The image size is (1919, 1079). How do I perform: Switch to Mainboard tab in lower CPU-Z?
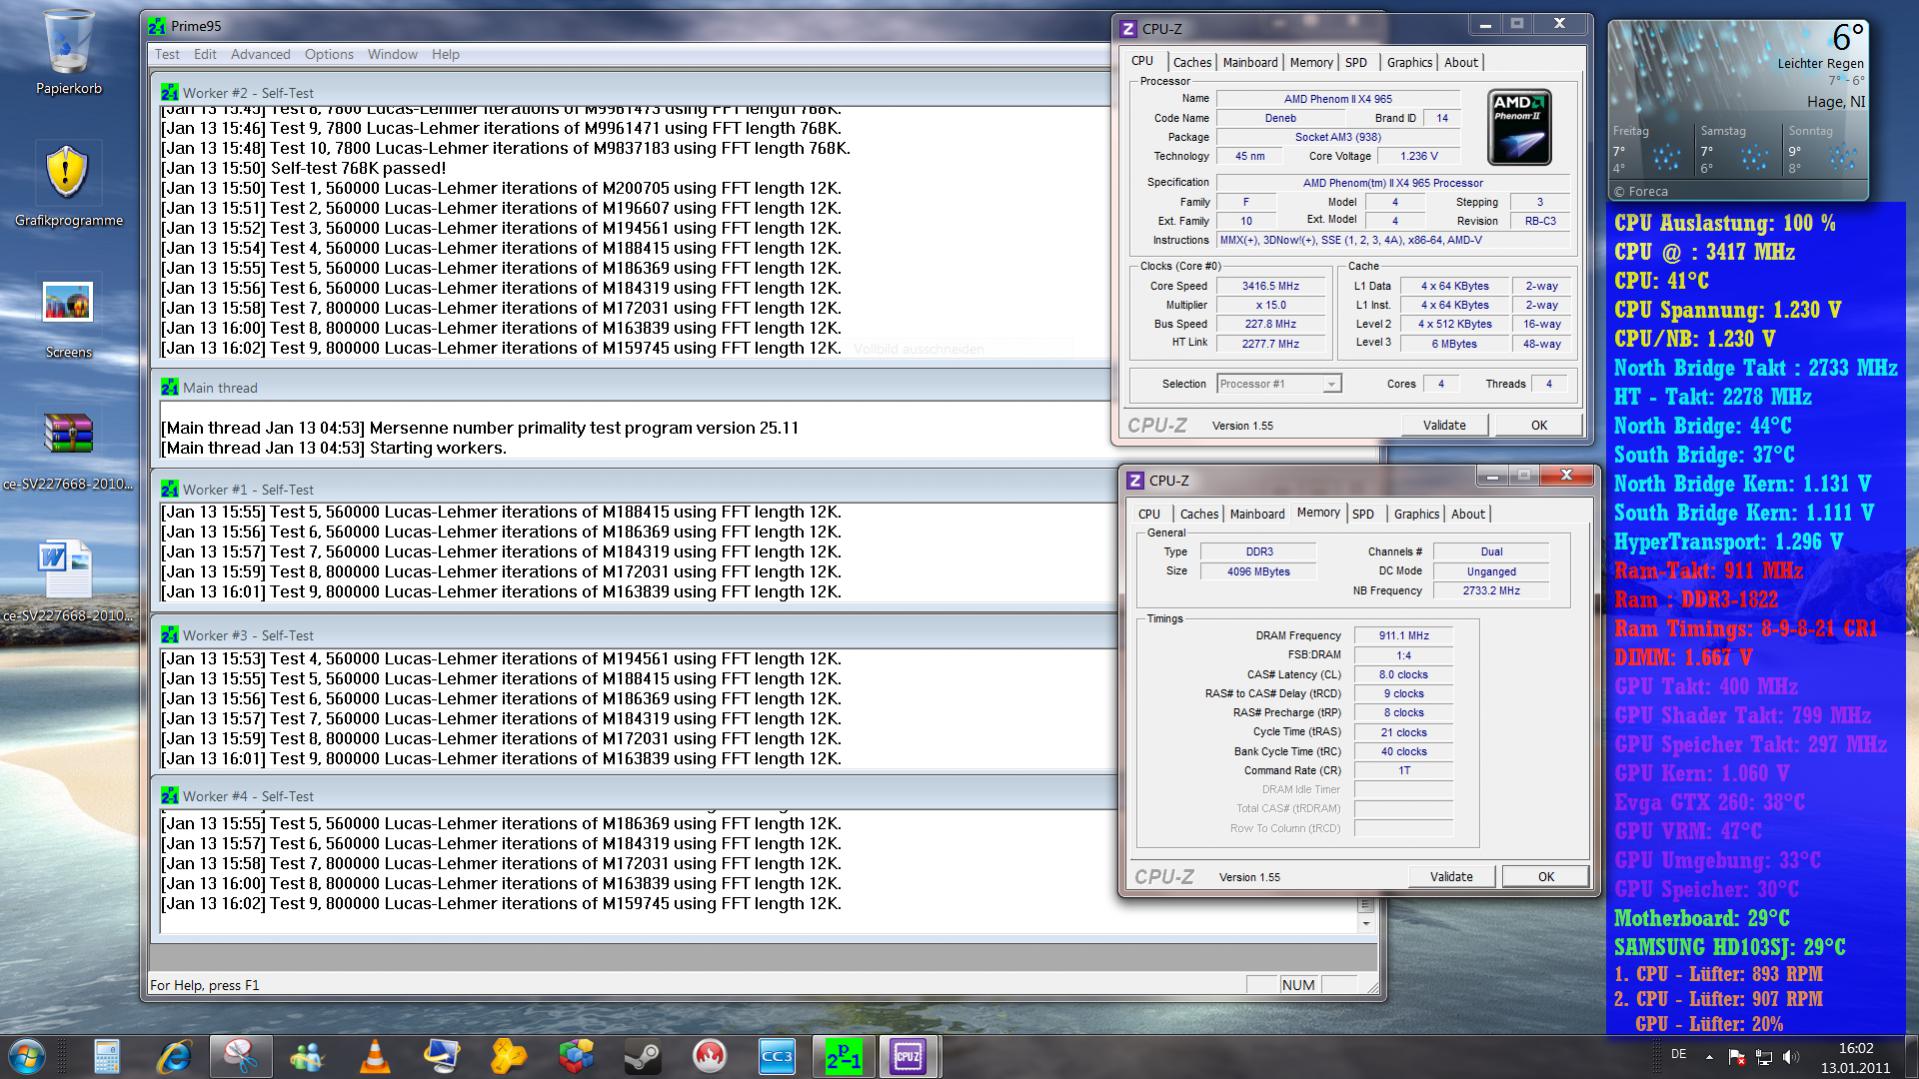point(1257,514)
